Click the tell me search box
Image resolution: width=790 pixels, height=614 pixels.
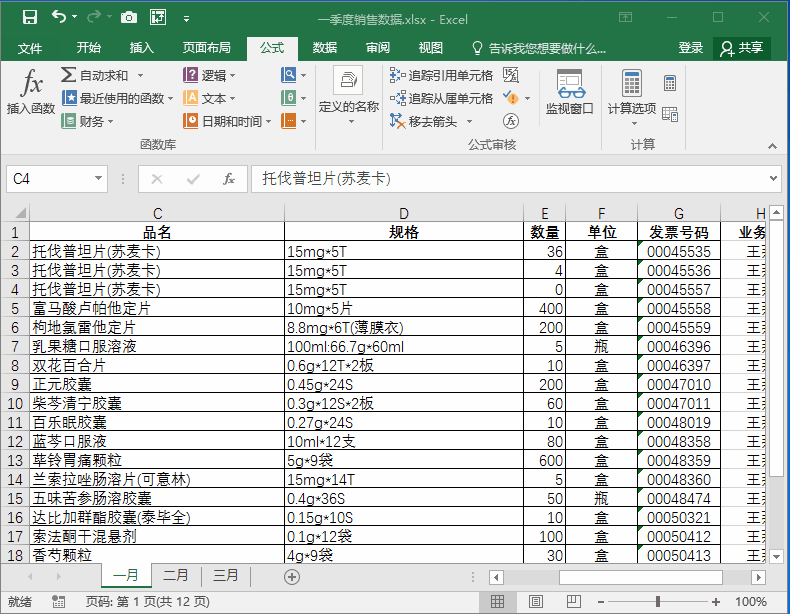tap(539, 48)
